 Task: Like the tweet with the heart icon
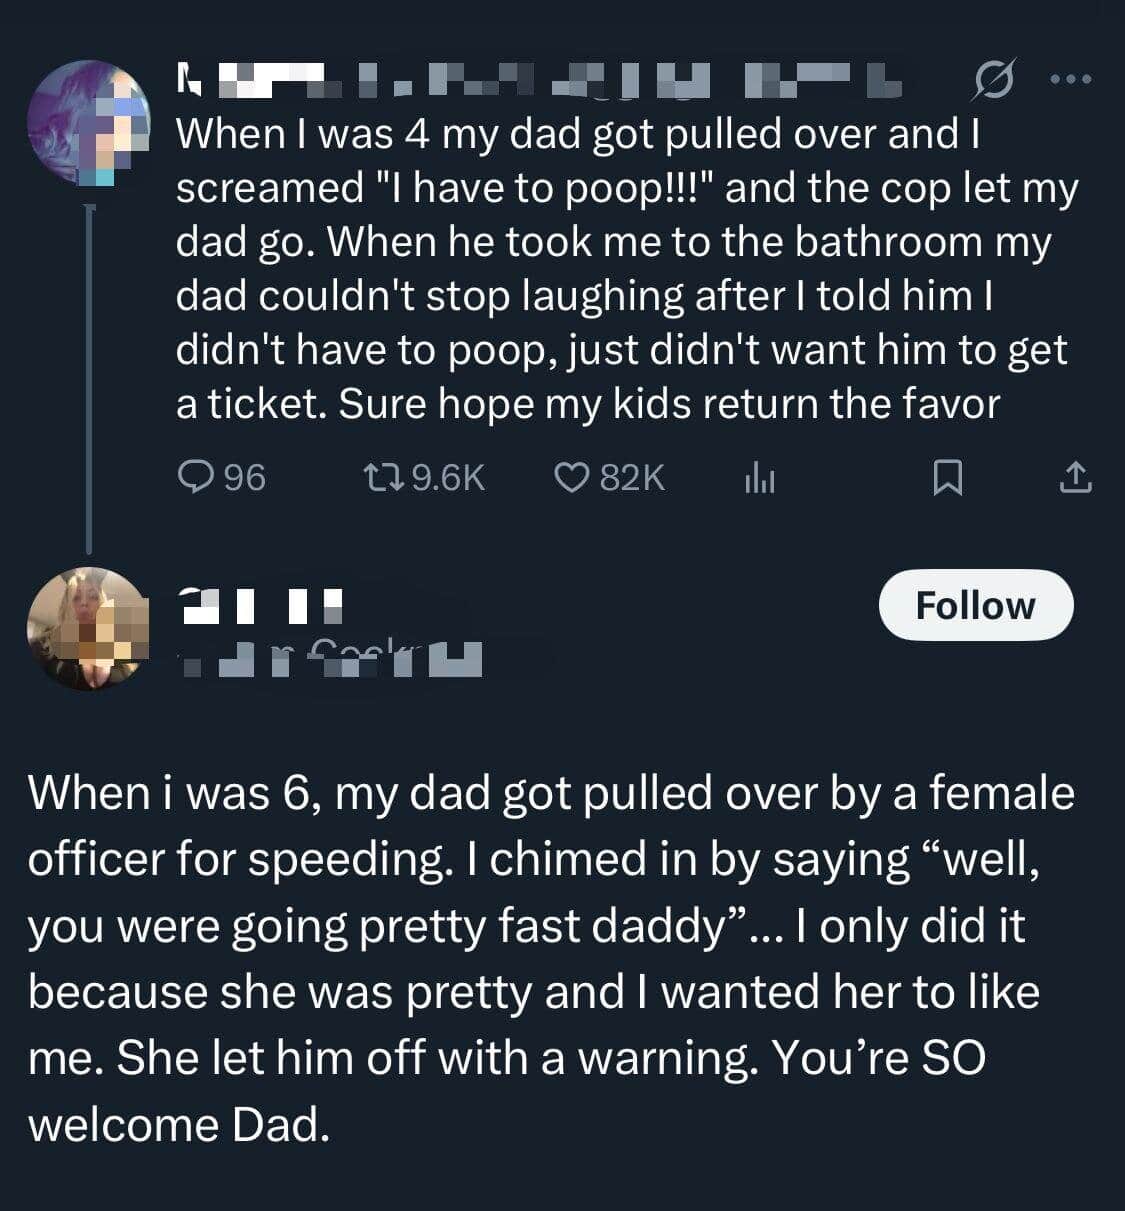coord(572,478)
